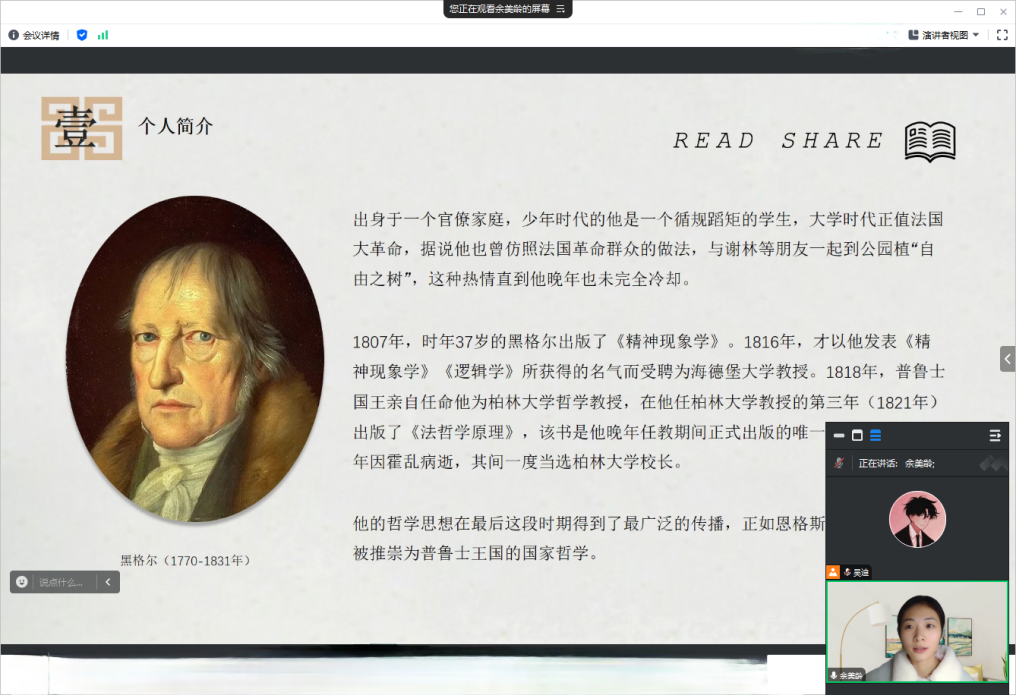The width and height of the screenshot is (1016, 695).
Task: Click the blue security shield icon
Action: tap(82, 35)
